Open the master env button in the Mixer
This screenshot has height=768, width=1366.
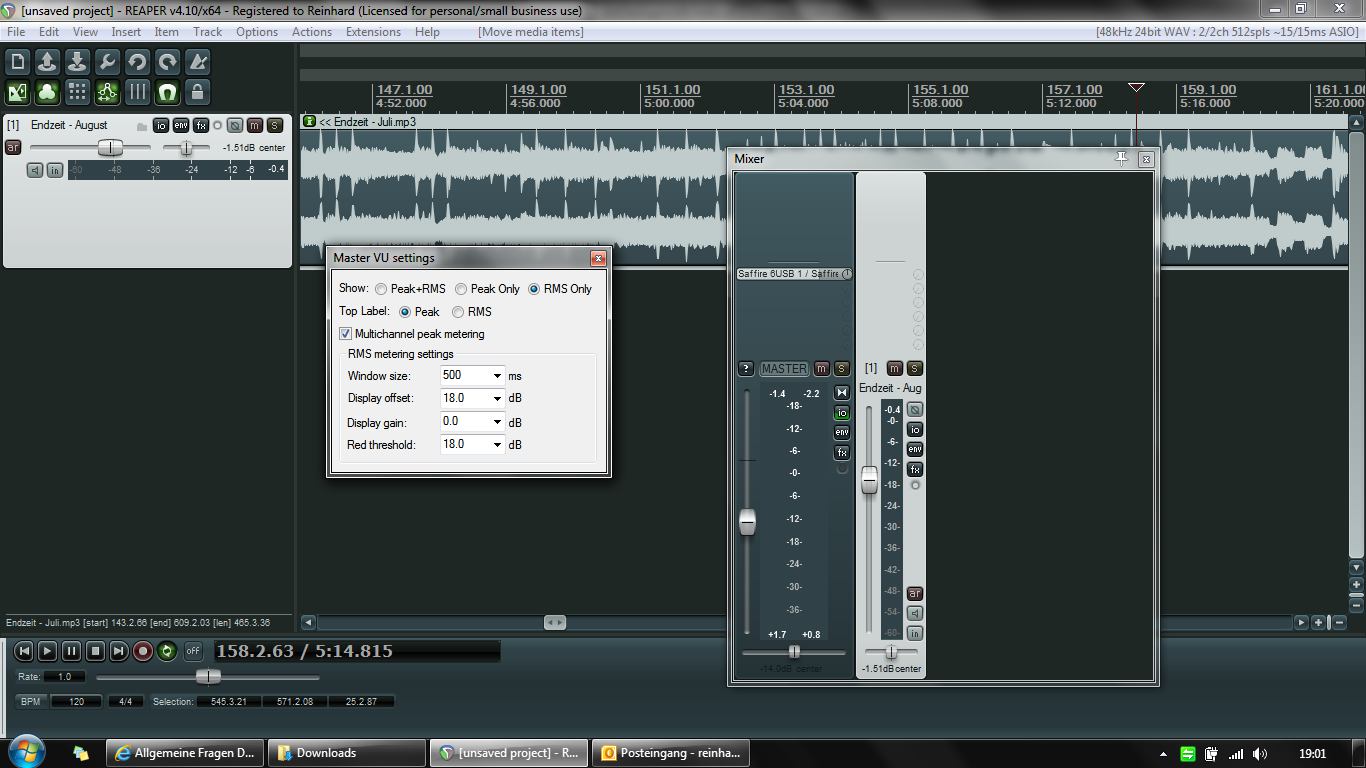click(x=842, y=433)
